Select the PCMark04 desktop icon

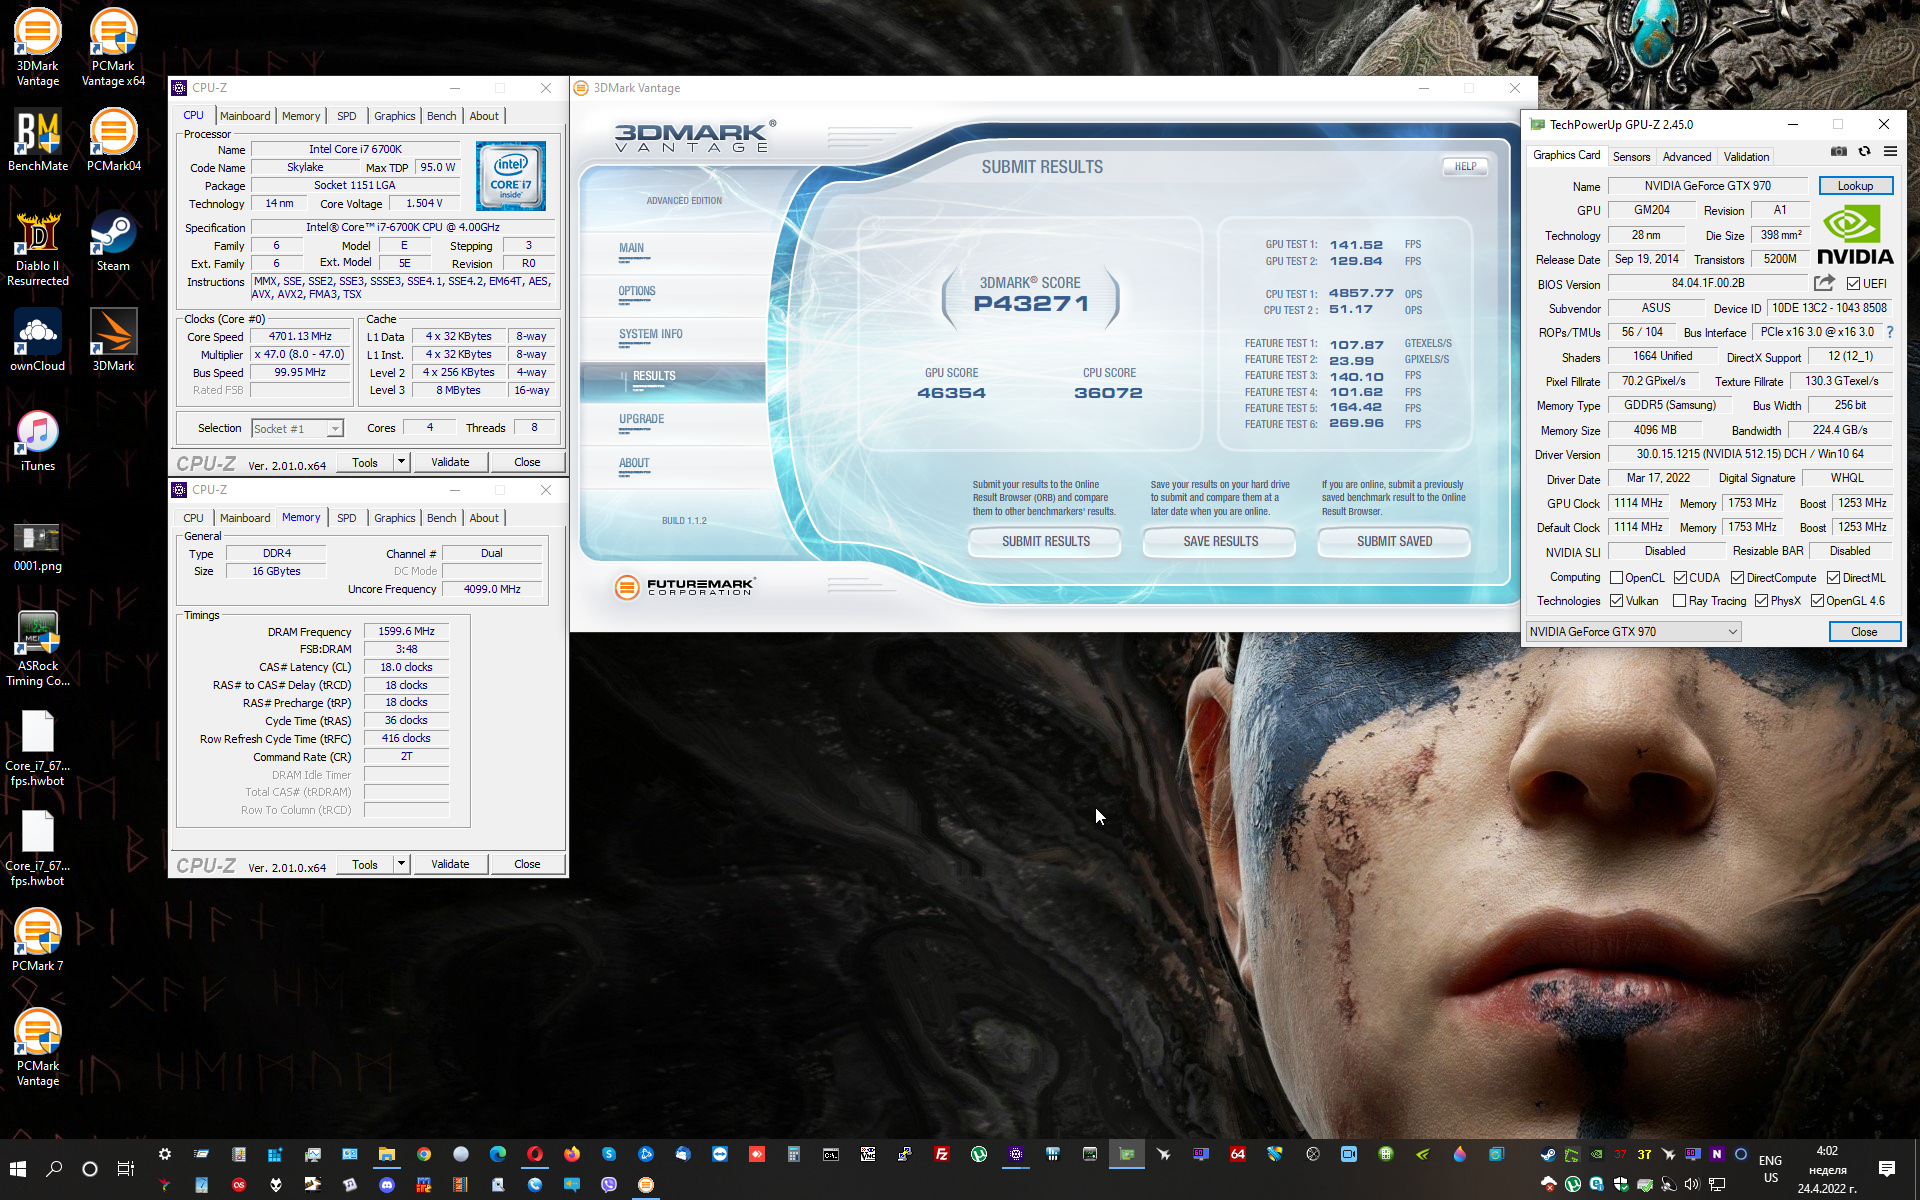113,141
